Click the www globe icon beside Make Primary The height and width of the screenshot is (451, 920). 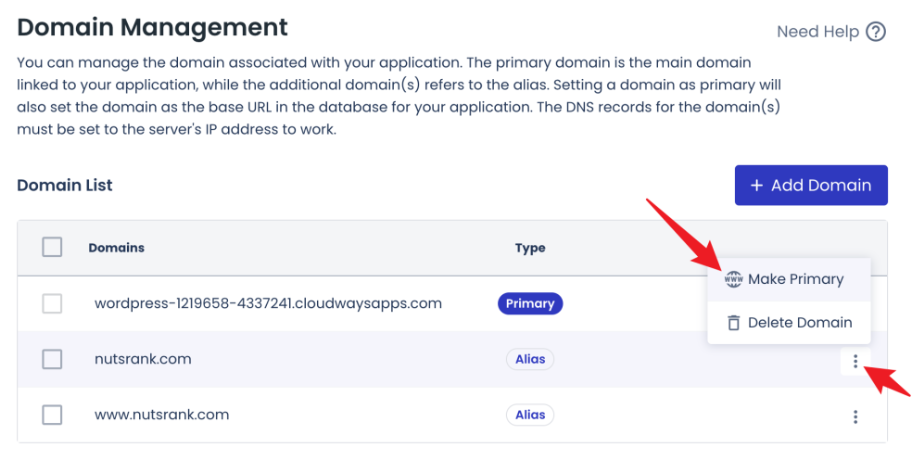point(733,279)
